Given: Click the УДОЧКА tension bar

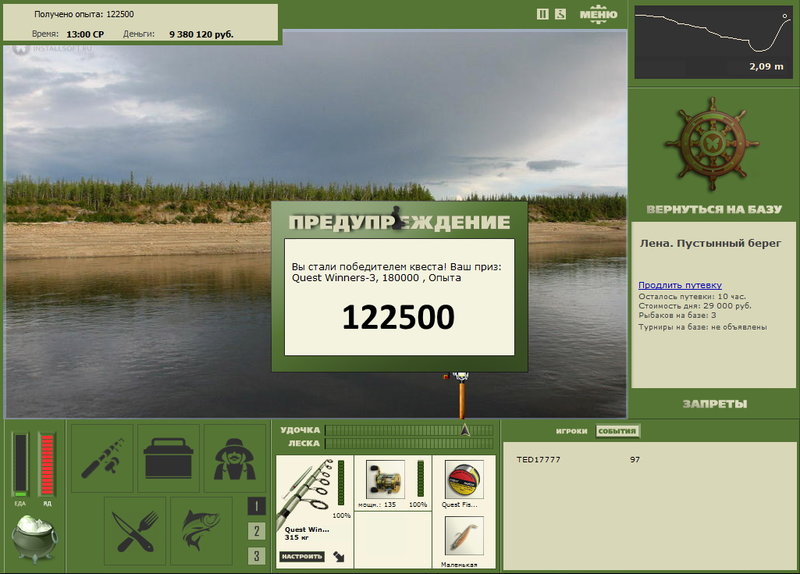Looking at the screenshot, I should tap(409, 430).
